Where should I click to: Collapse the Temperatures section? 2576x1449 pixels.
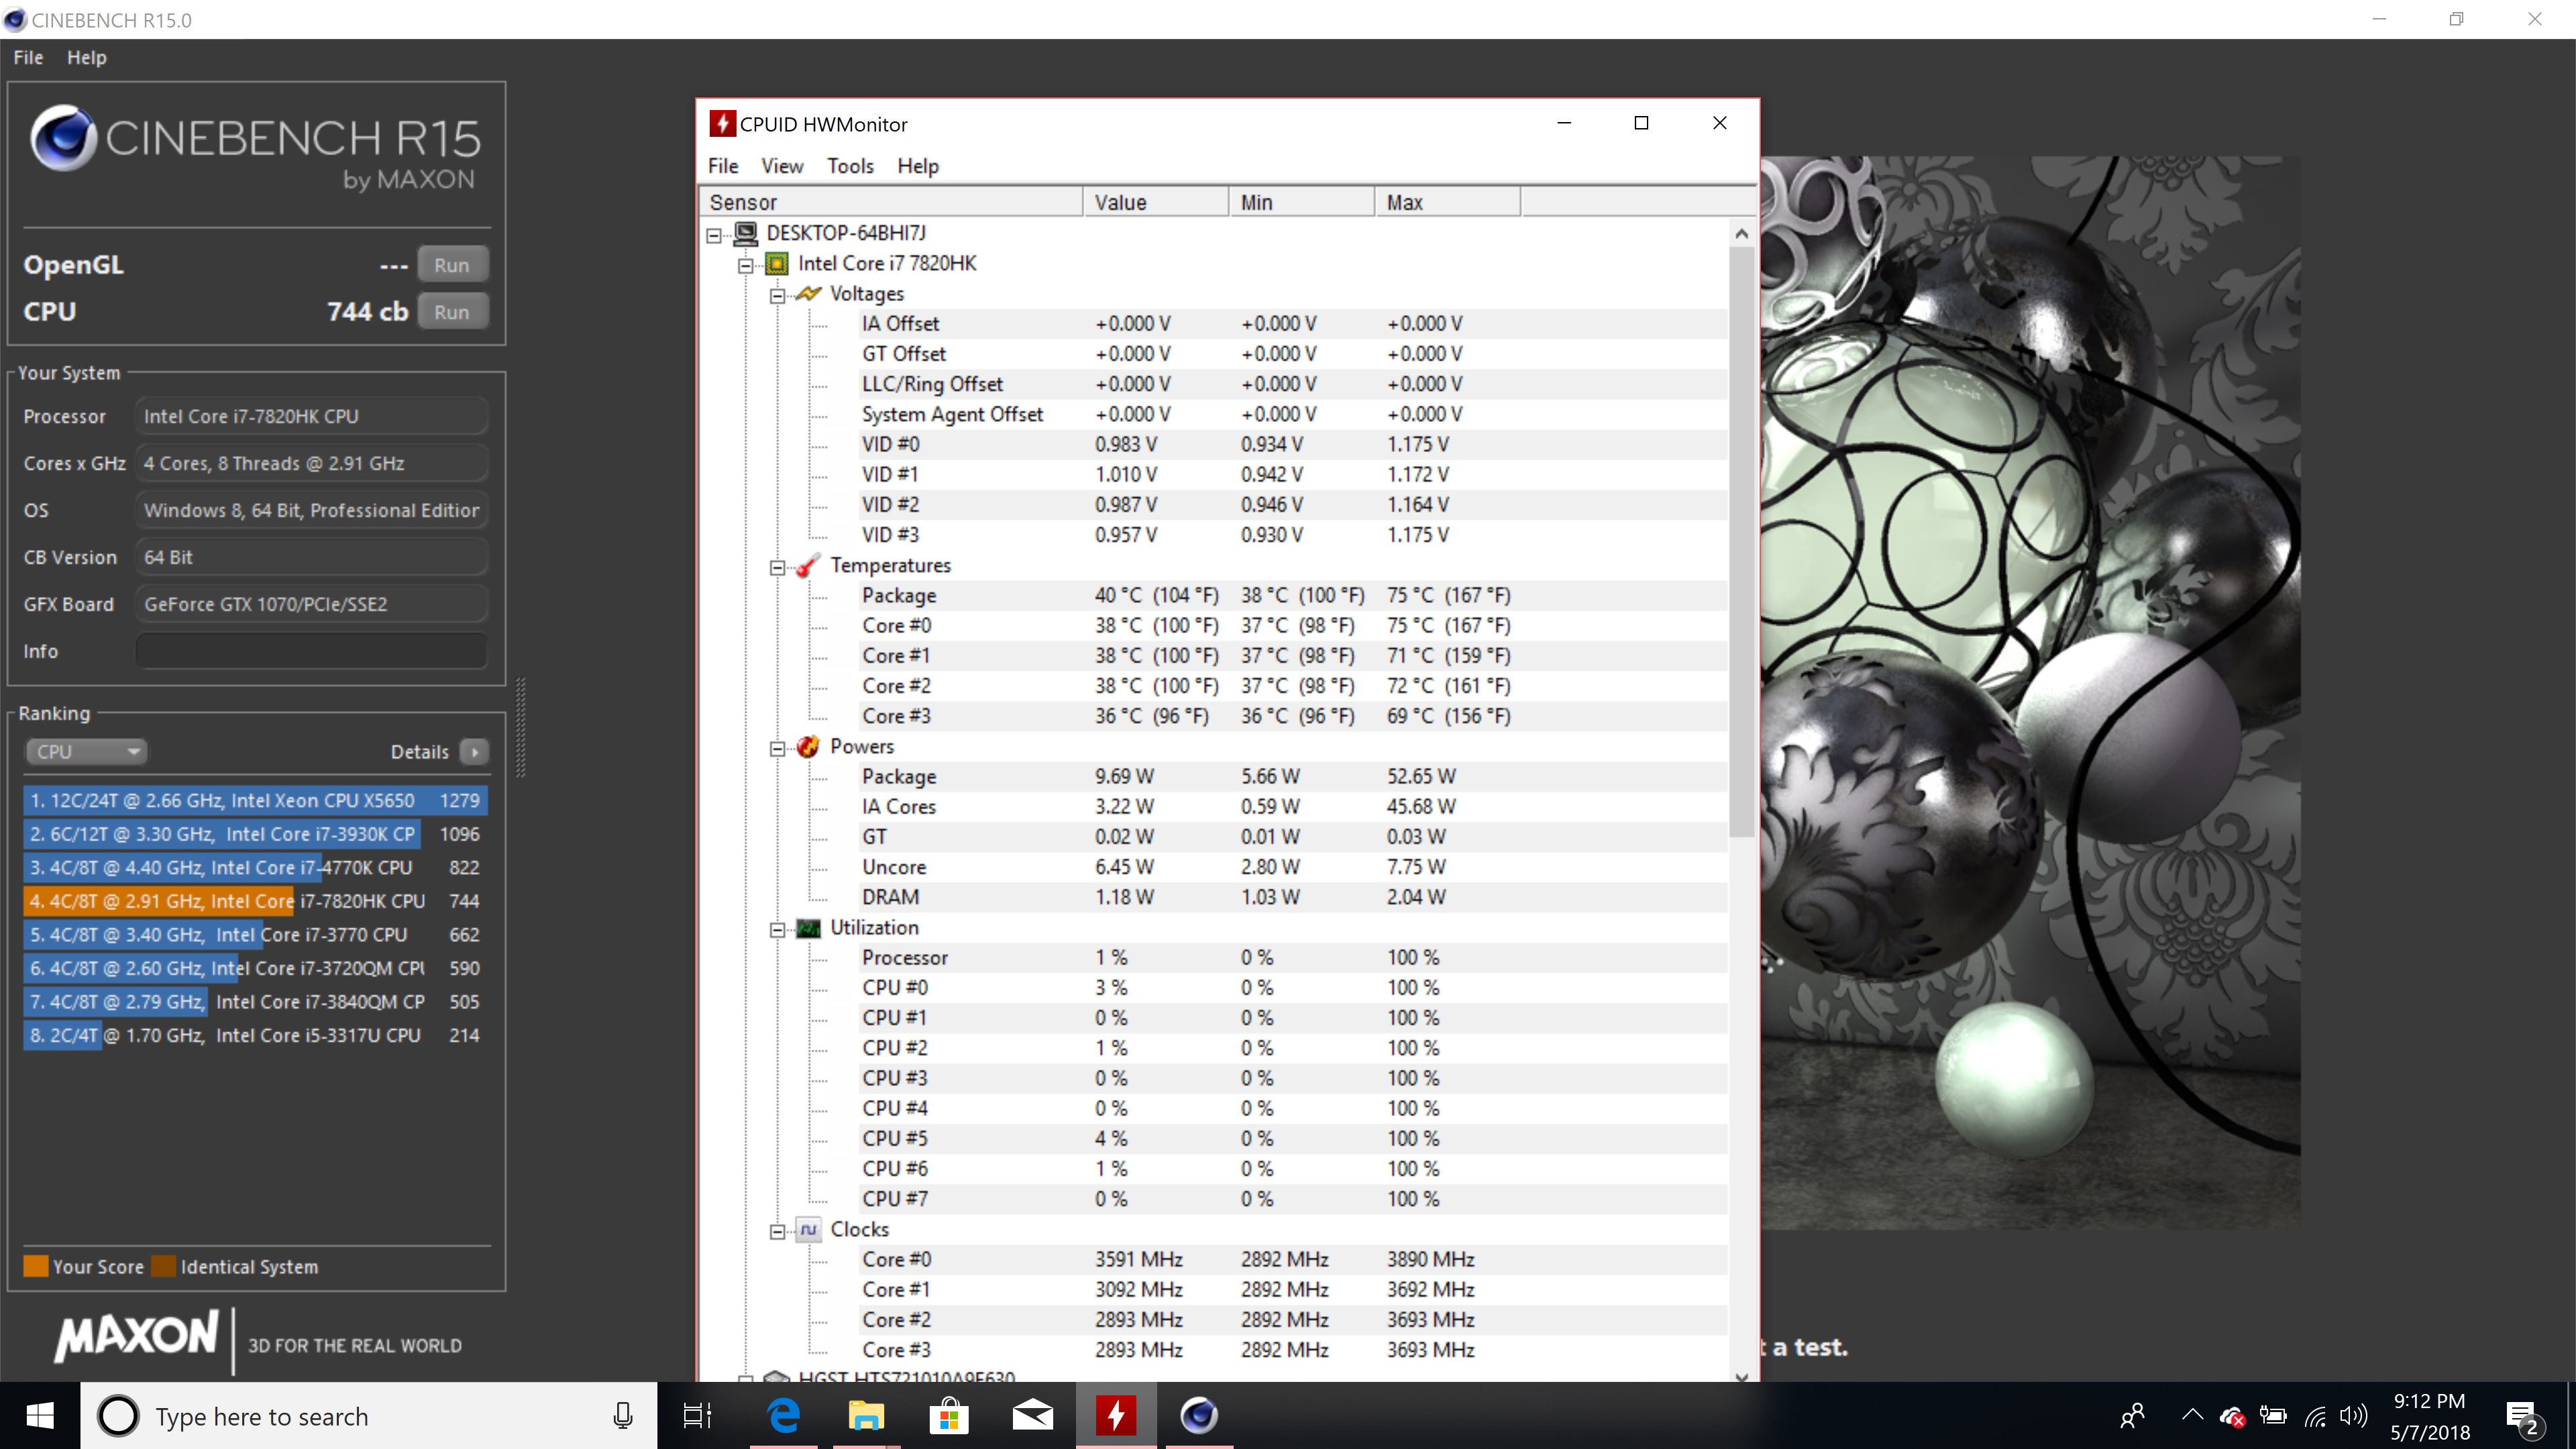tap(777, 568)
